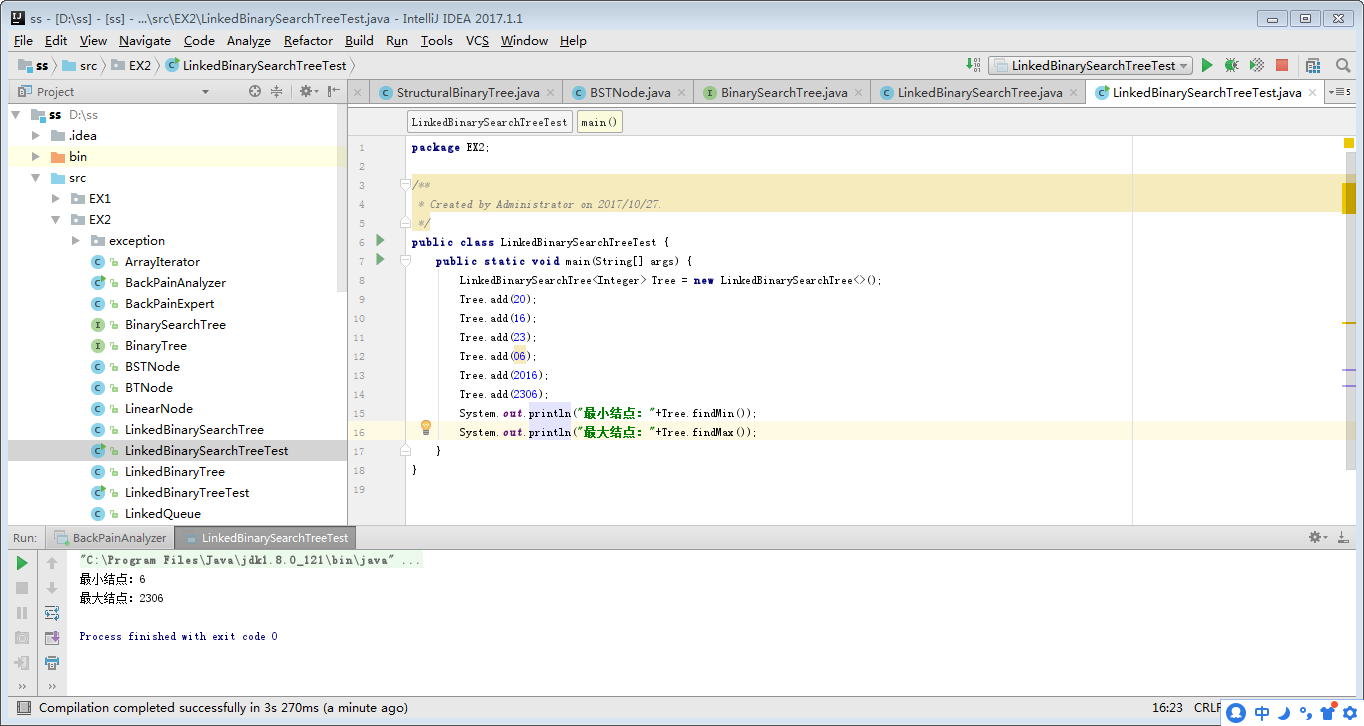The height and width of the screenshot is (726, 1364).
Task: Expand the exception package
Action: (76, 241)
